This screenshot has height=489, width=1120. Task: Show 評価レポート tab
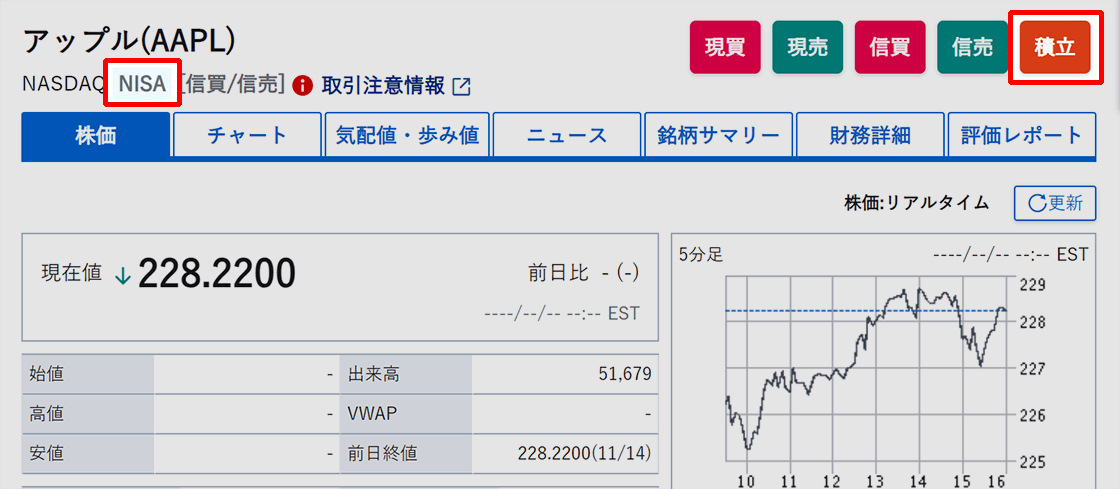1022,135
